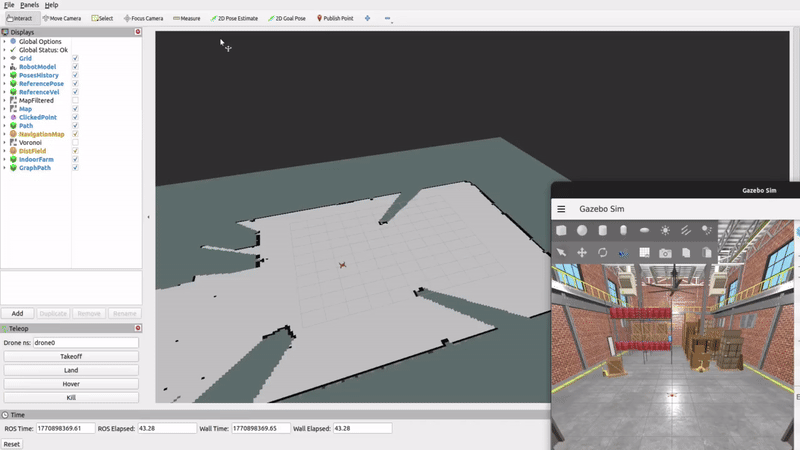Take a Gazebo screenshot with camera icon

(x=665, y=253)
